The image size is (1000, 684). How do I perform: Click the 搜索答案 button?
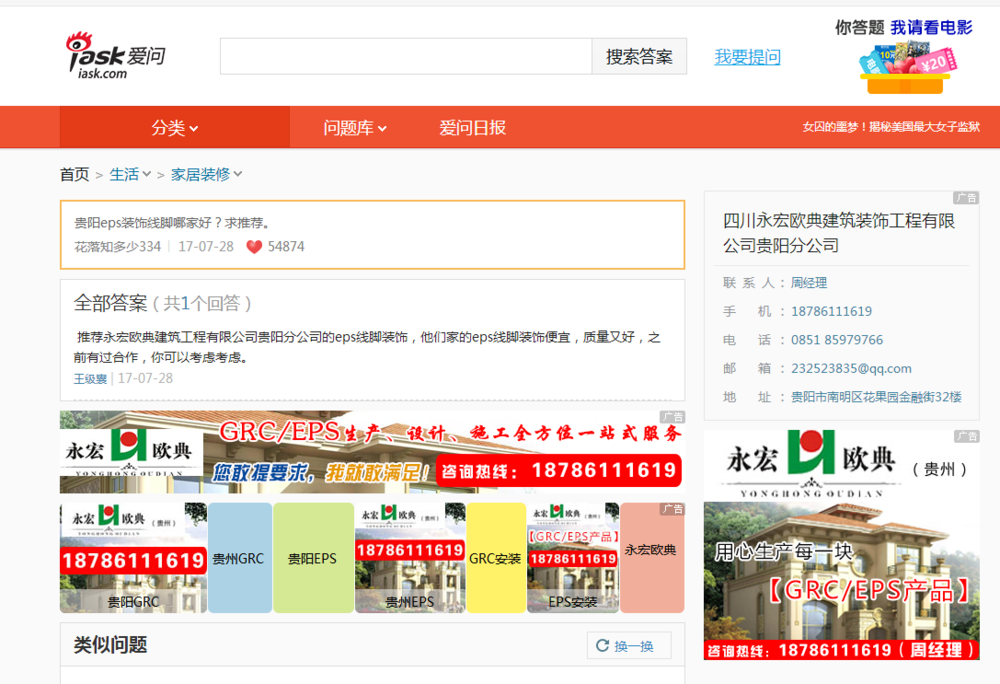click(x=639, y=56)
